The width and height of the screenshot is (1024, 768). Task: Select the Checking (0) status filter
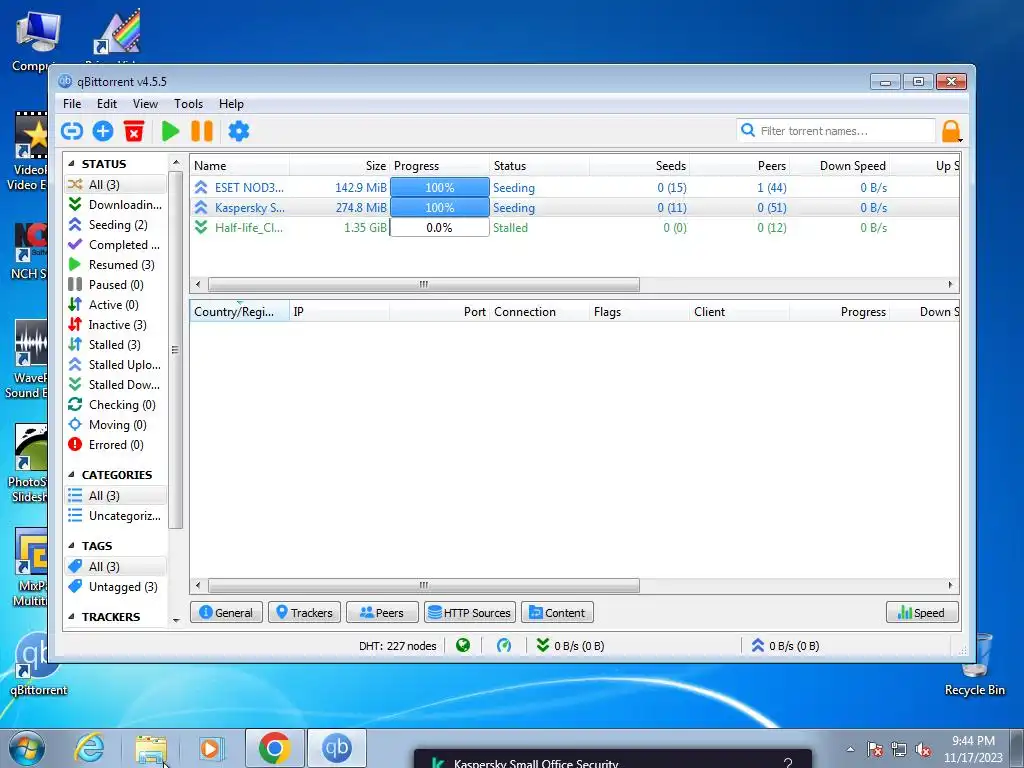click(116, 405)
